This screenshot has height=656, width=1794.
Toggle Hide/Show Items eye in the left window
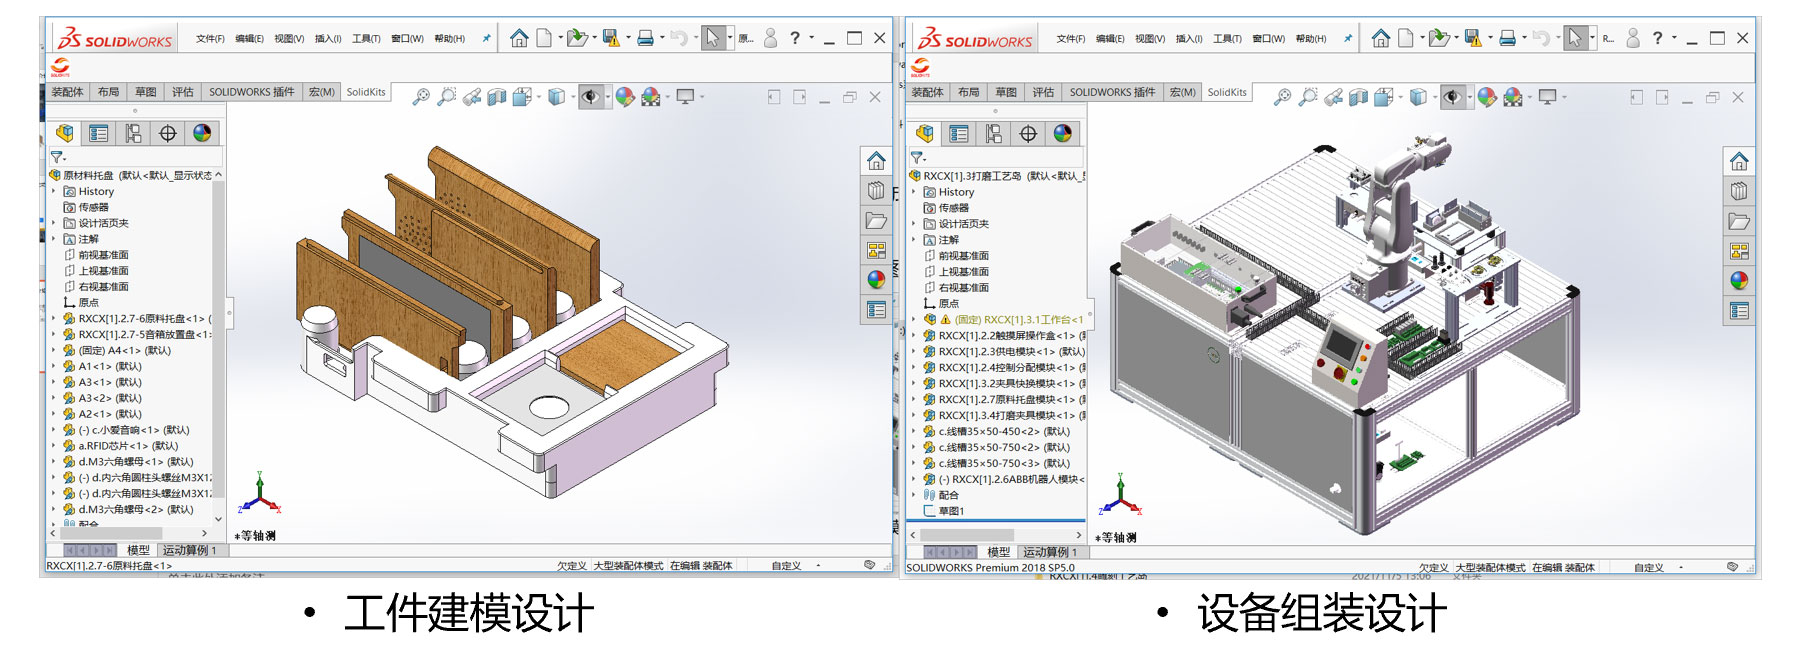(590, 96)
